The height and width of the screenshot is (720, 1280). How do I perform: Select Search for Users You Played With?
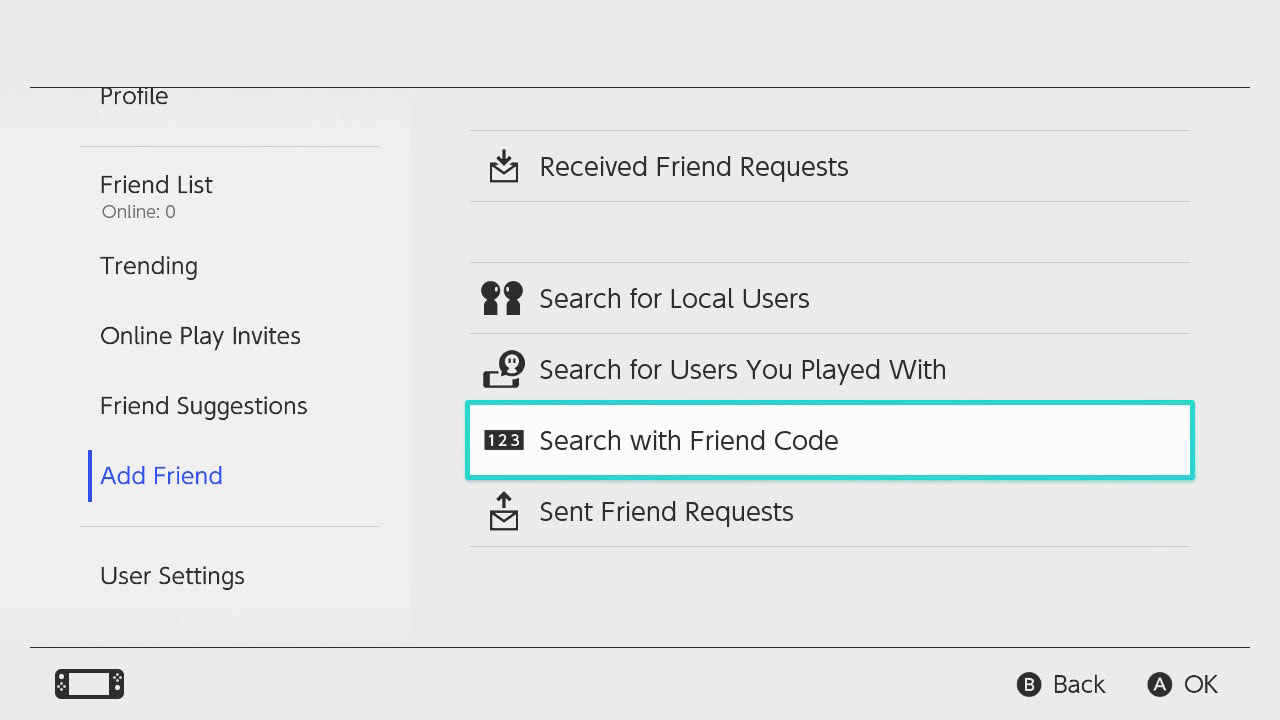[x=742, y=369]
